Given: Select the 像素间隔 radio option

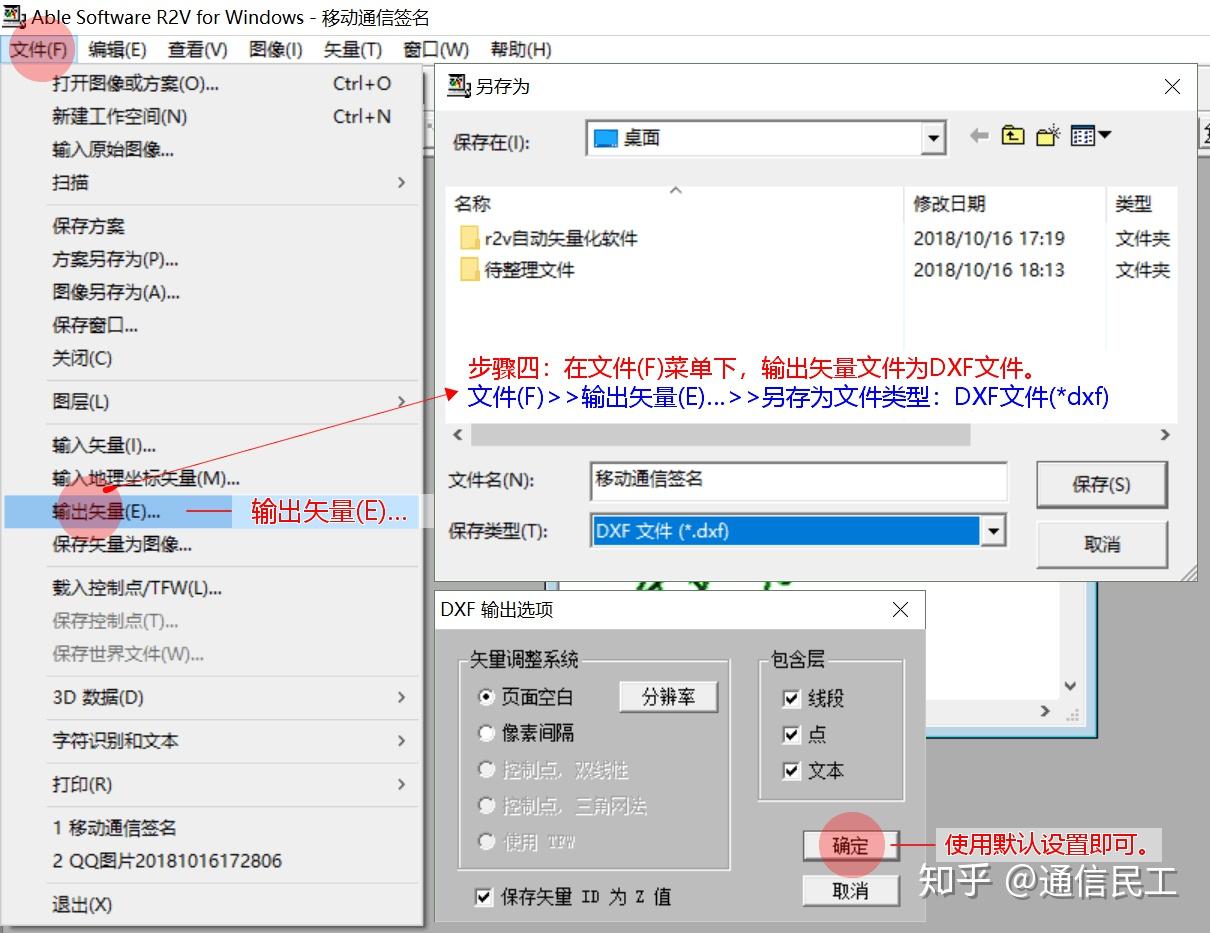Looking at the screenshot, I should pos(487,733).
